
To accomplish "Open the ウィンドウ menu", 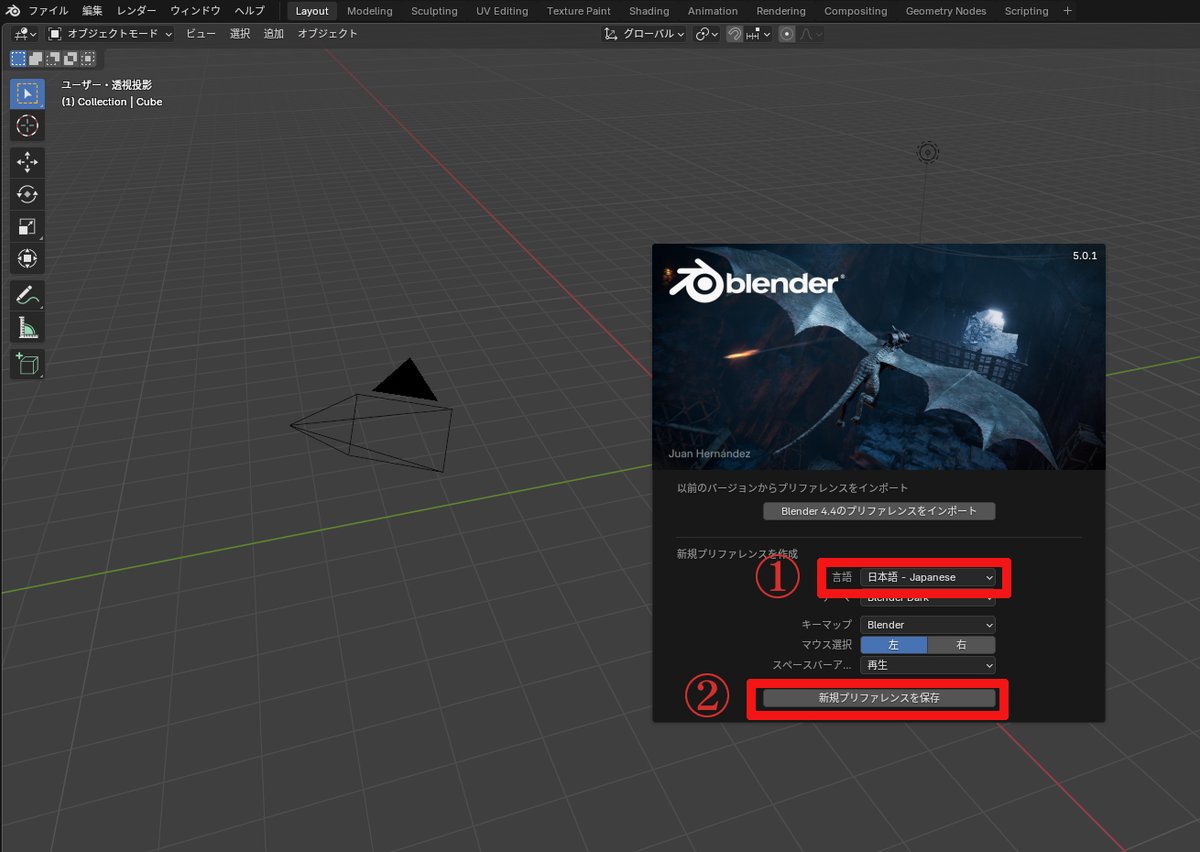I will [195, 11].
